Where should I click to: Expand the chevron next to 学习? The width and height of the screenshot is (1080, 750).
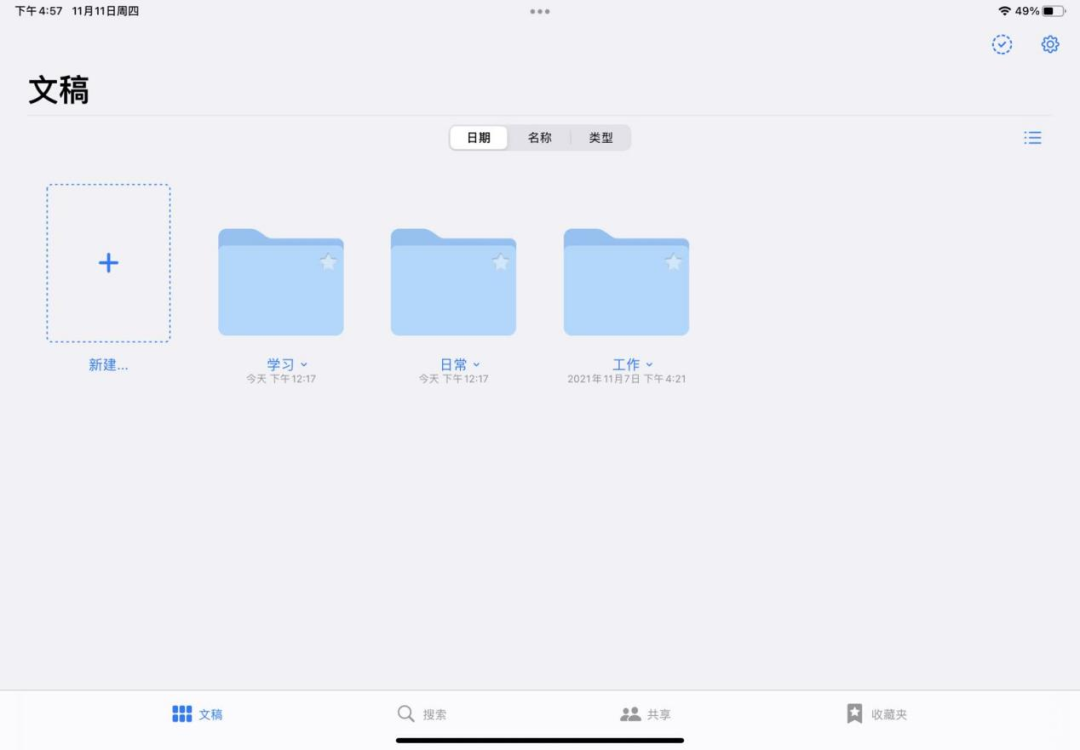303,365
